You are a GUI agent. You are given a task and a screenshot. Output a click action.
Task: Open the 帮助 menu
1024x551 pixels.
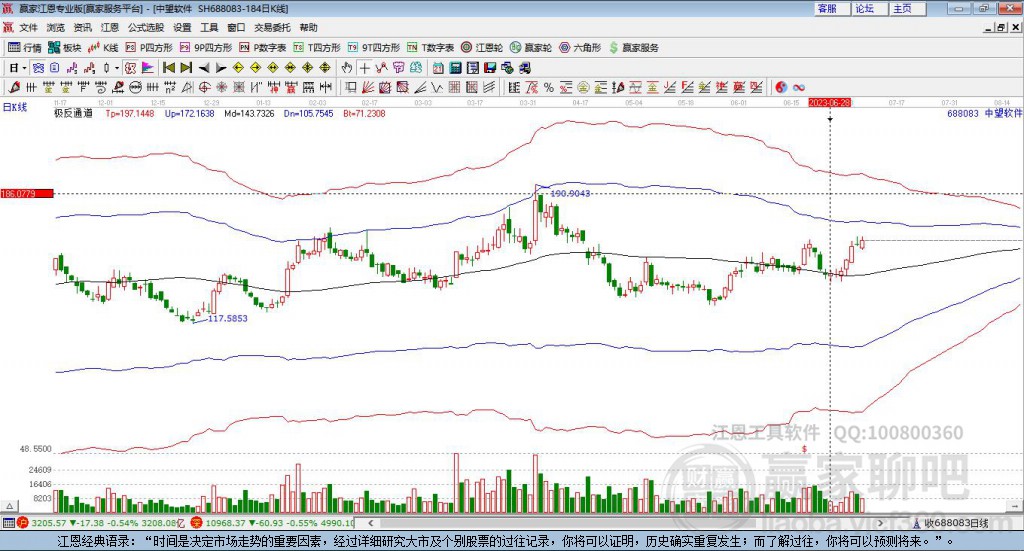tap(308, 27)
